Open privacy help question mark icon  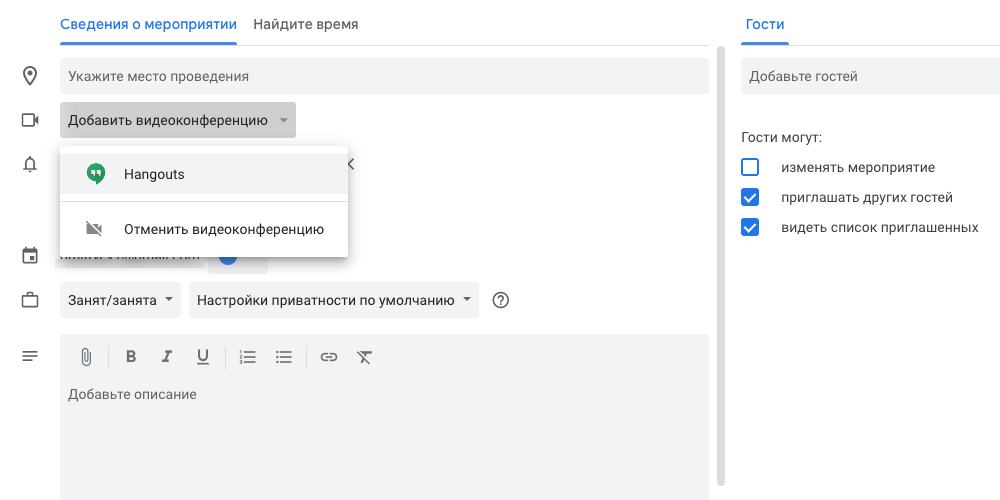tap(501, 300)
